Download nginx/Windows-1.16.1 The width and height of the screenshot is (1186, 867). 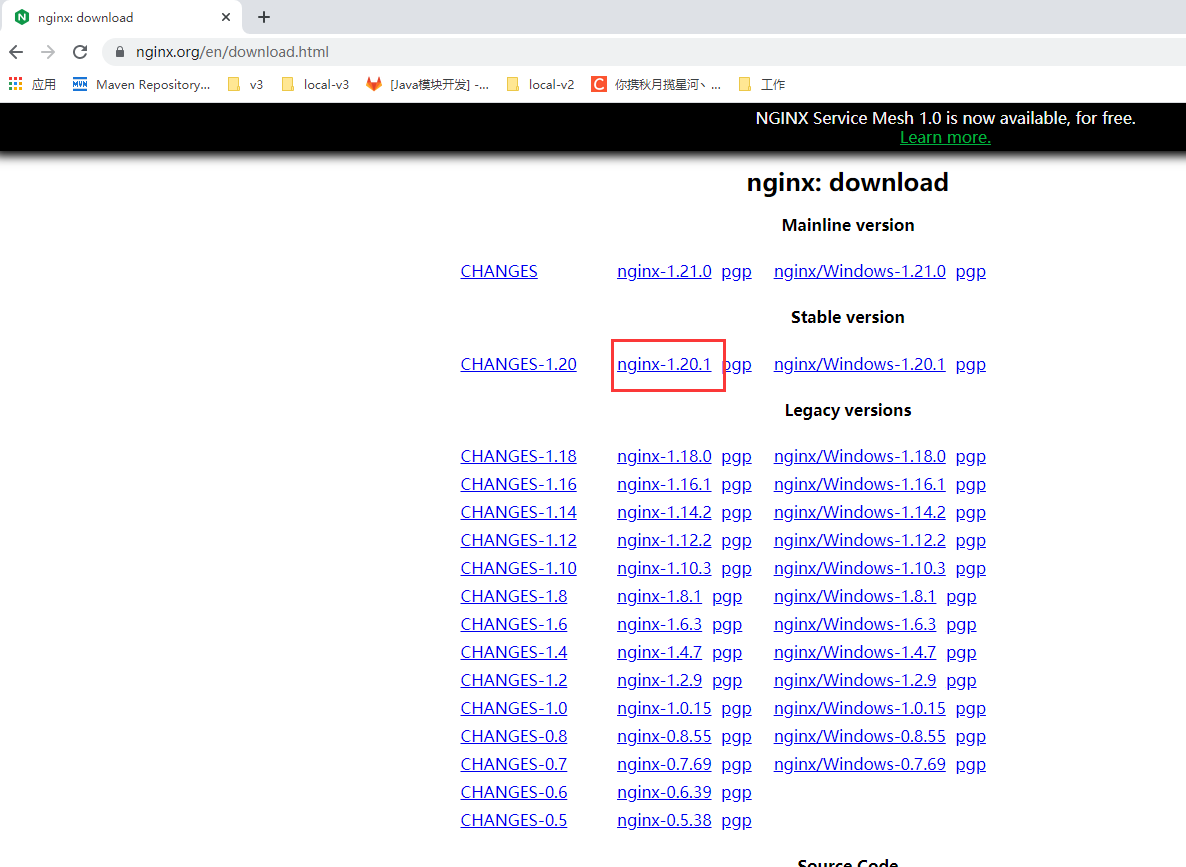pyautogui.click(x=859, y=485)
